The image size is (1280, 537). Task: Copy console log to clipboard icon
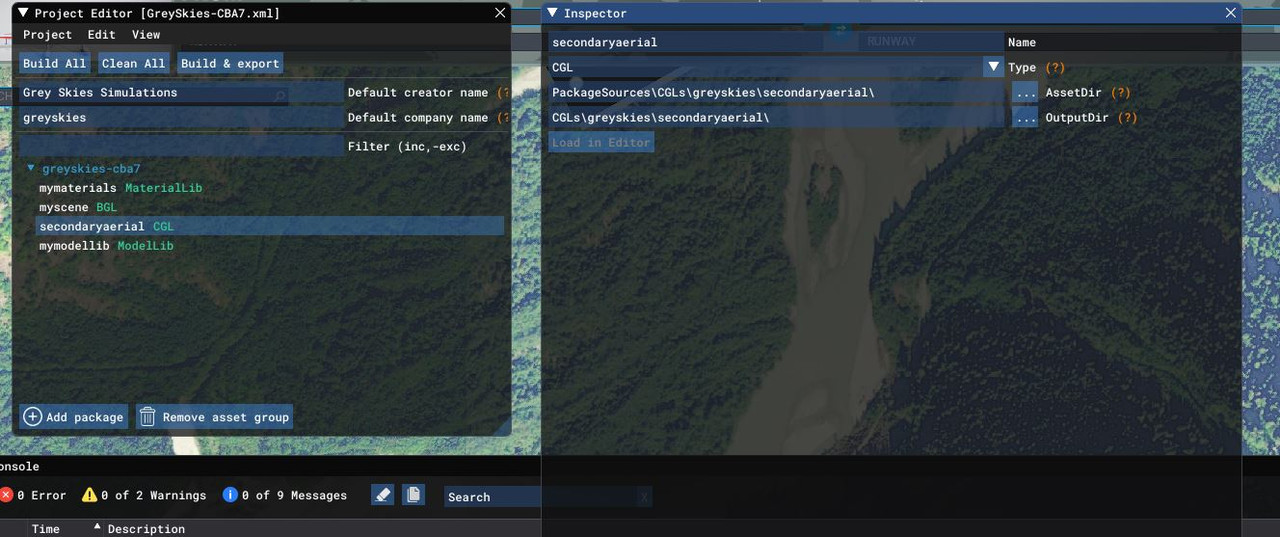click(414, 494)
